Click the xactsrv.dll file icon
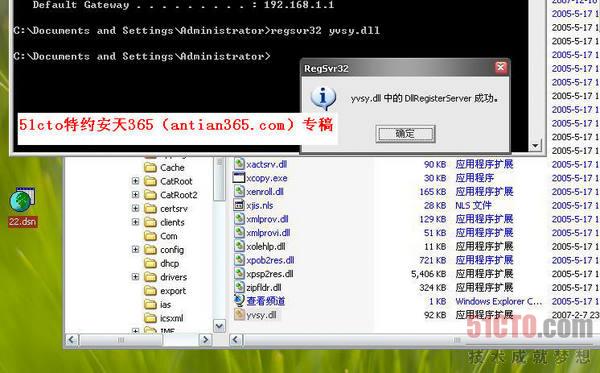Screen dimensions: 600x373 [239, 164]
